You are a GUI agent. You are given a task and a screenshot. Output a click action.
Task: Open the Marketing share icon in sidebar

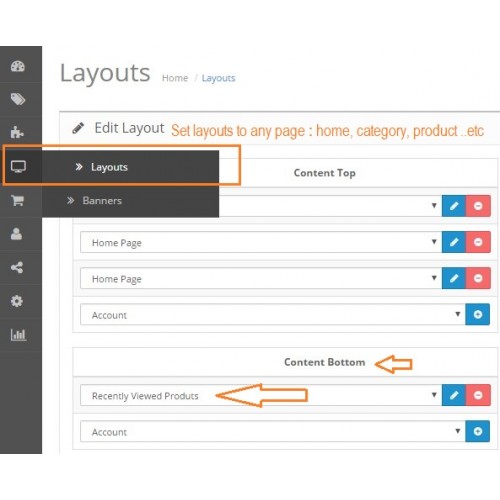pos(17,267)
